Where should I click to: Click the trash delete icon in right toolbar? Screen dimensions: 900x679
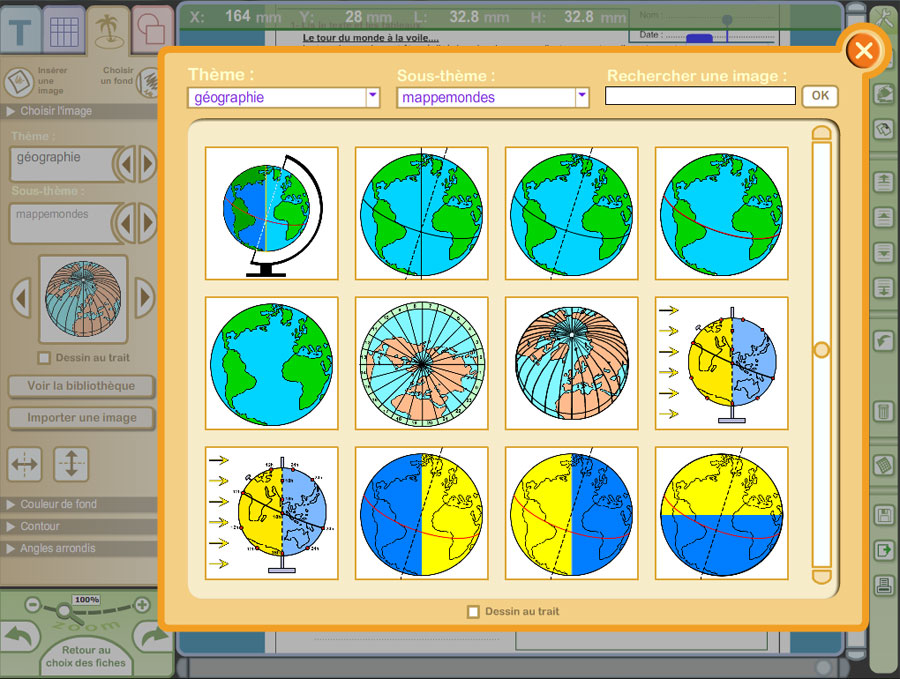coord(883,411)
